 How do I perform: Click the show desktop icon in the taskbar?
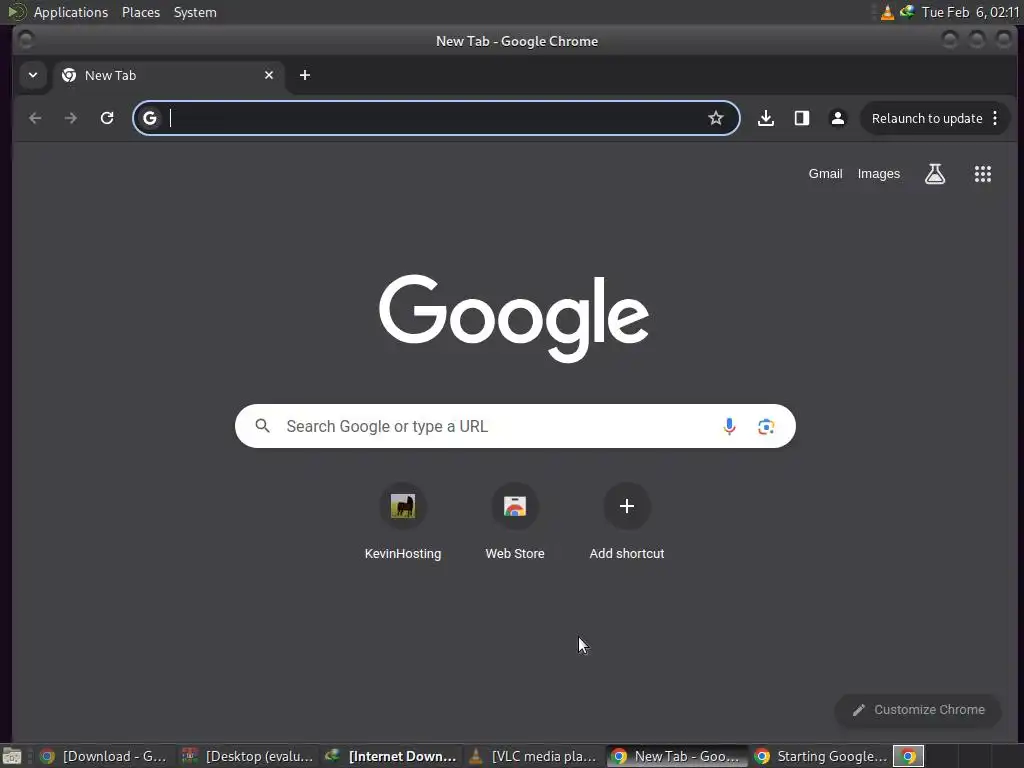[12, 757]
